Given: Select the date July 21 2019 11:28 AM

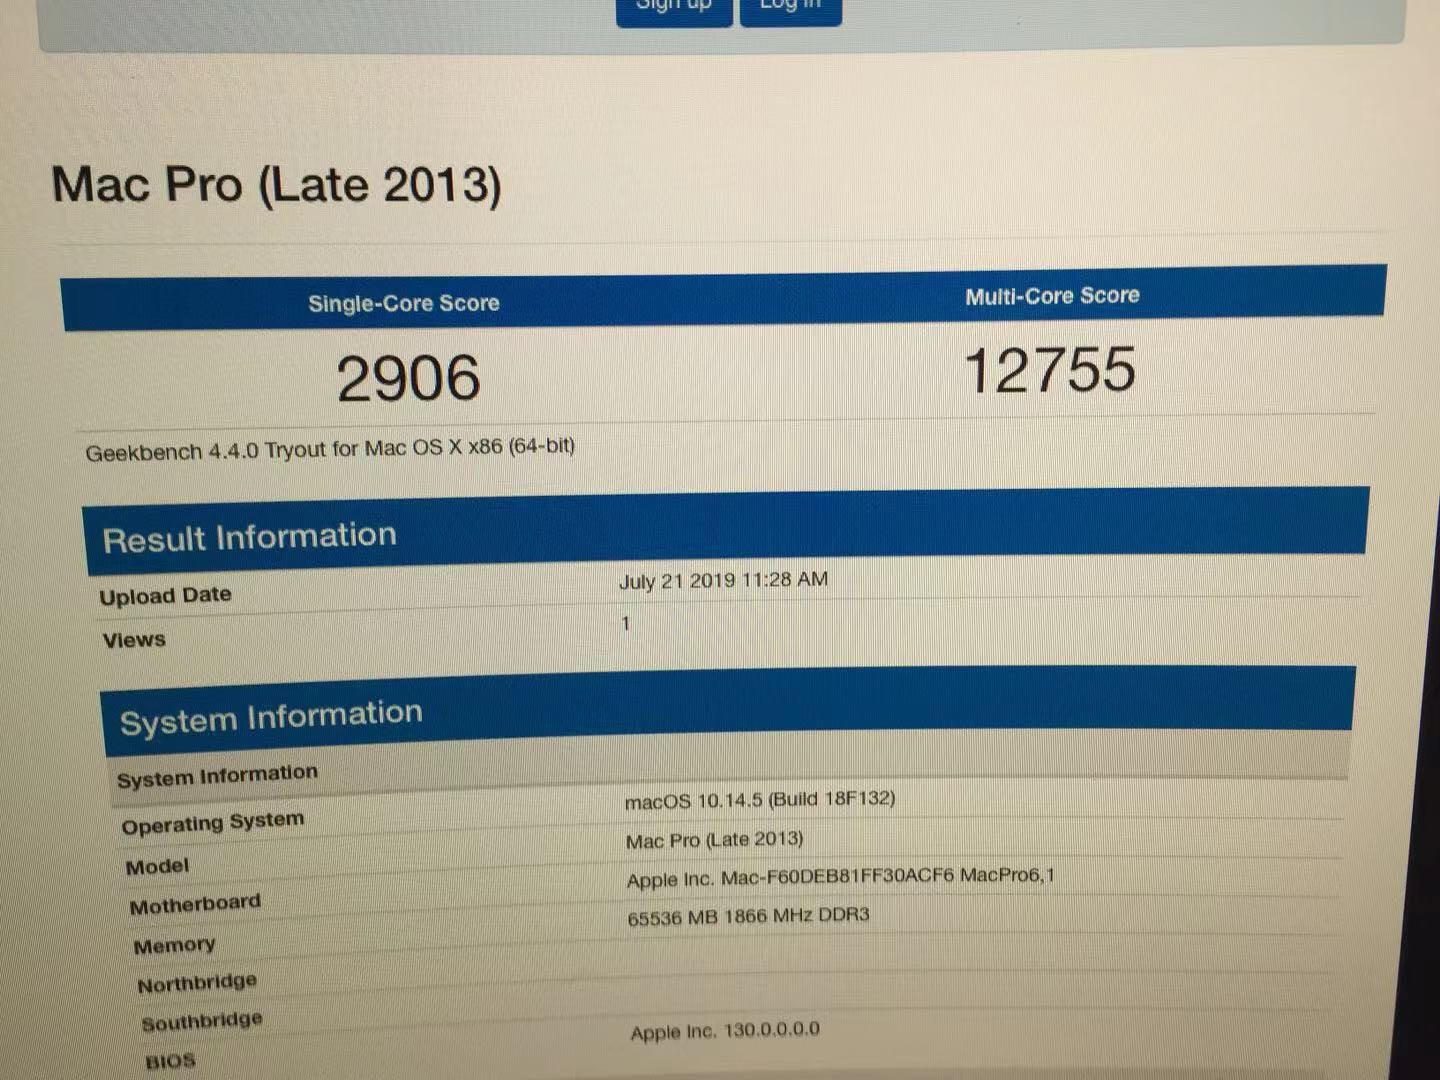Looking at the screenshot, I should (x=723, y=580).
